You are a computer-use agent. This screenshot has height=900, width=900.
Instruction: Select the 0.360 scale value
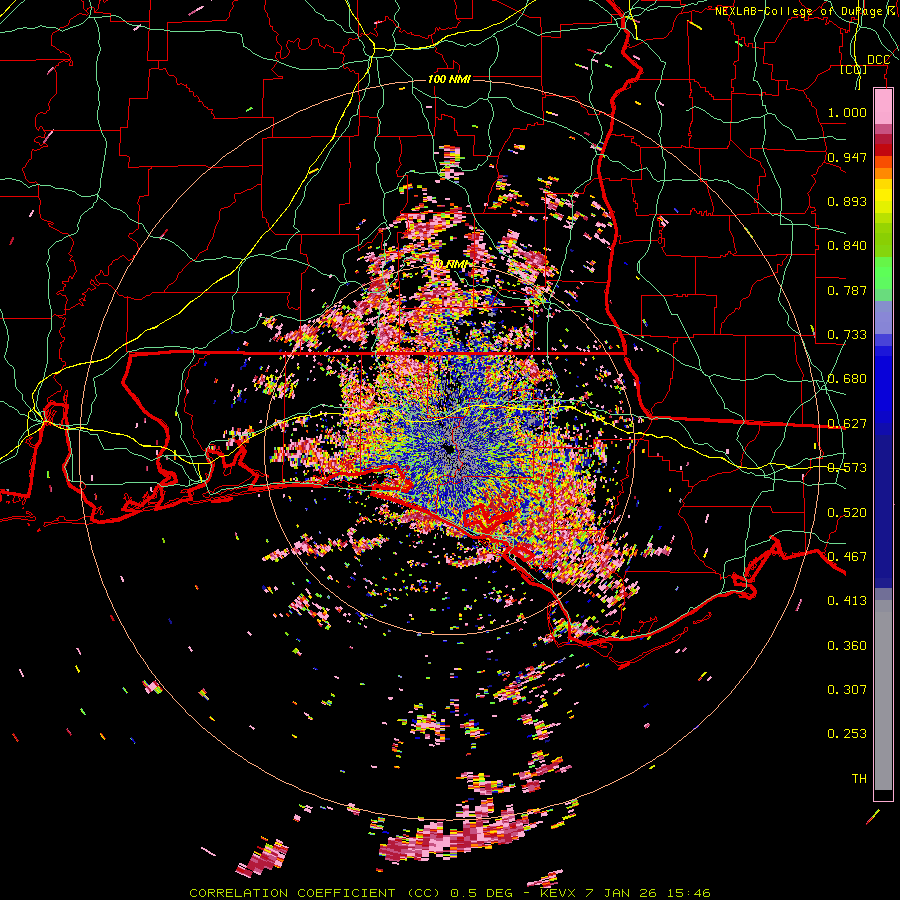tap(847, 646)
